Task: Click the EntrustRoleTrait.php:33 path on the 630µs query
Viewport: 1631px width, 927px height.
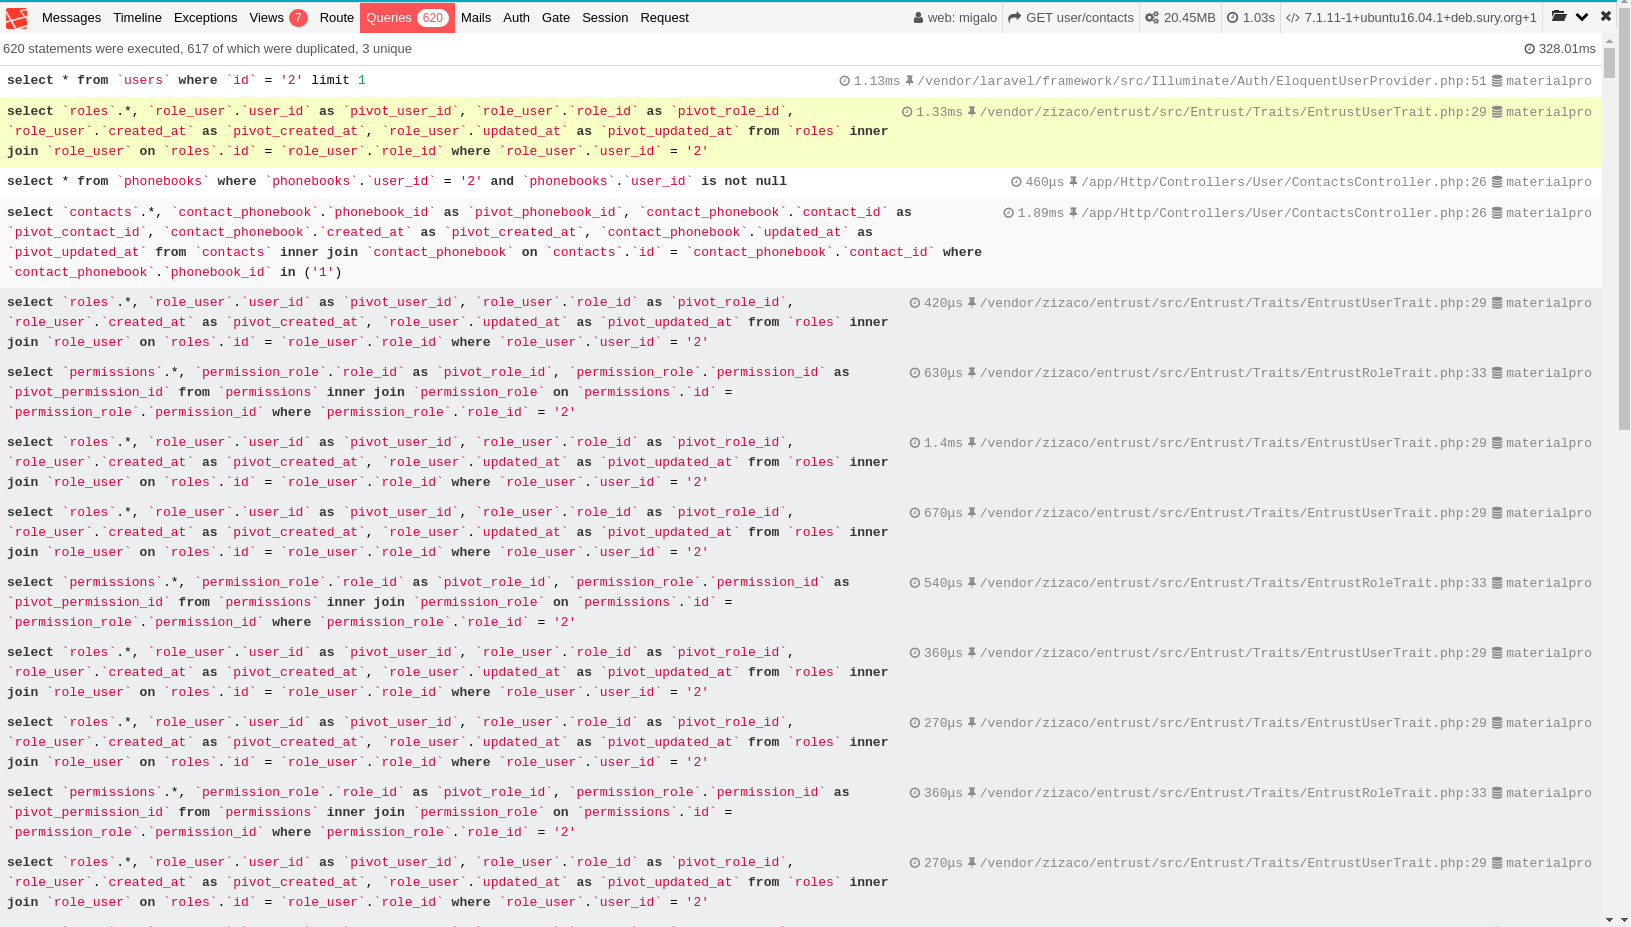Action: point(1233,373)
